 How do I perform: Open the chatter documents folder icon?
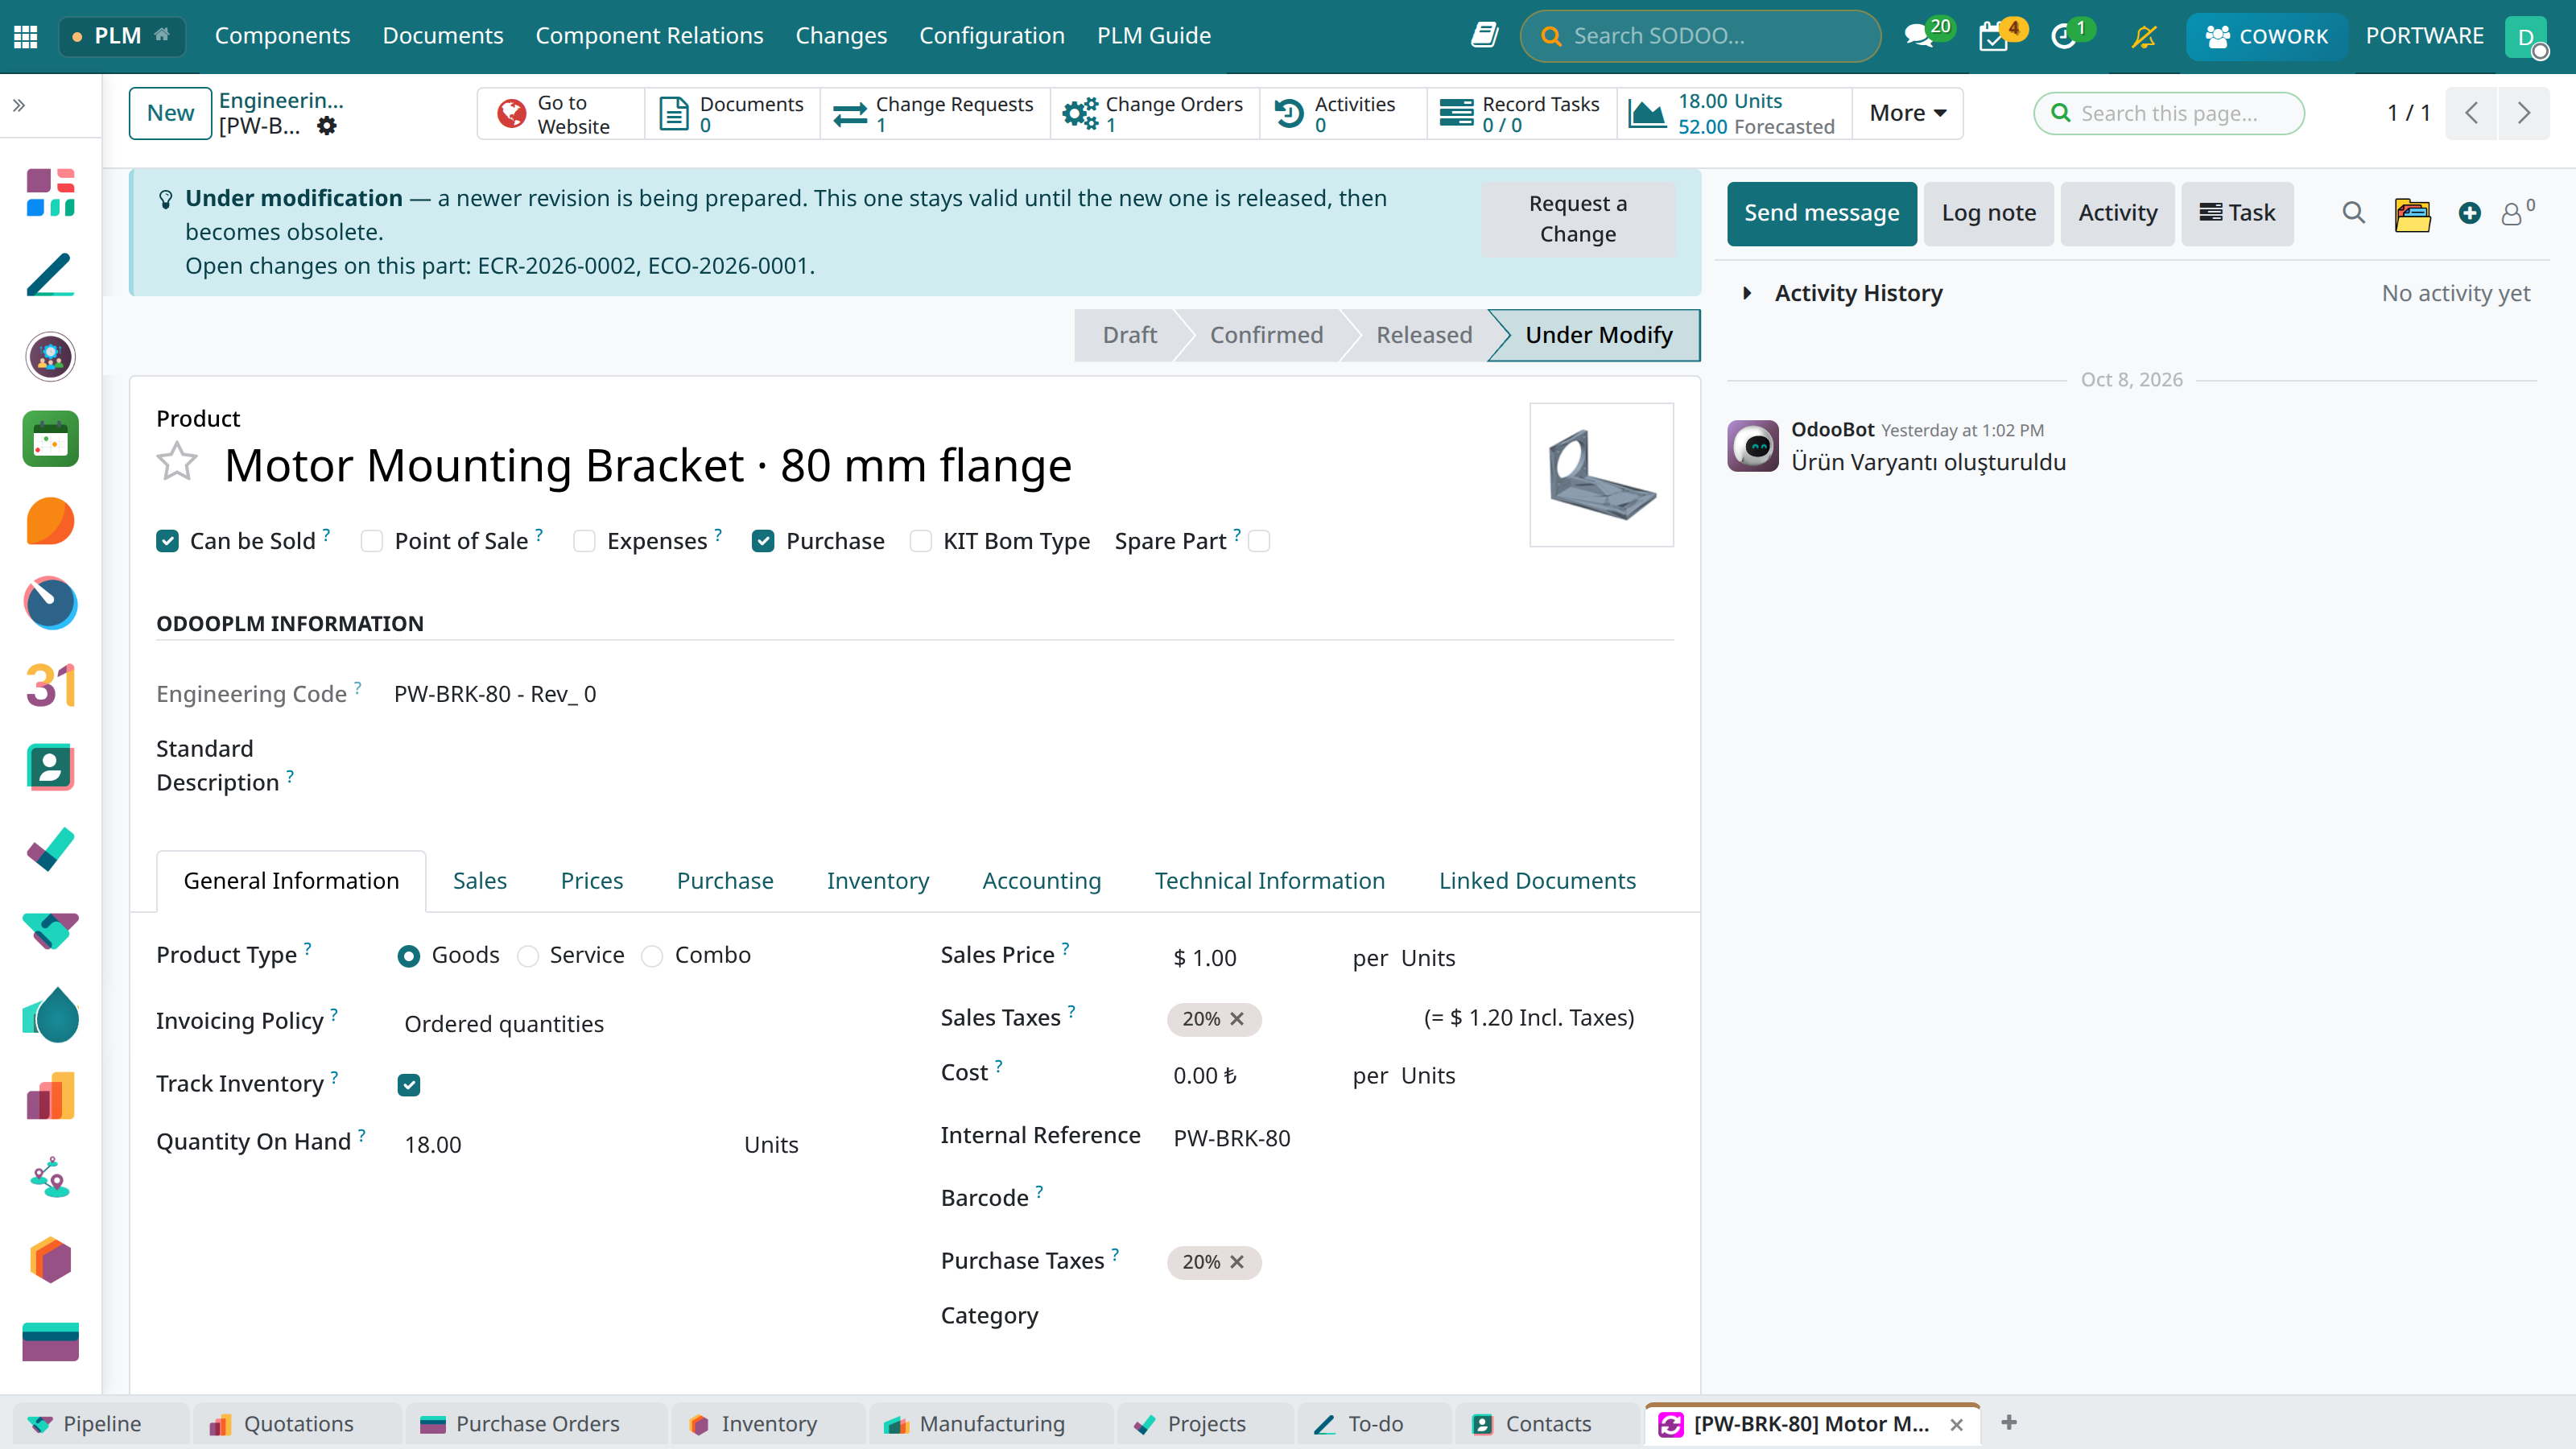[2412, 214]
